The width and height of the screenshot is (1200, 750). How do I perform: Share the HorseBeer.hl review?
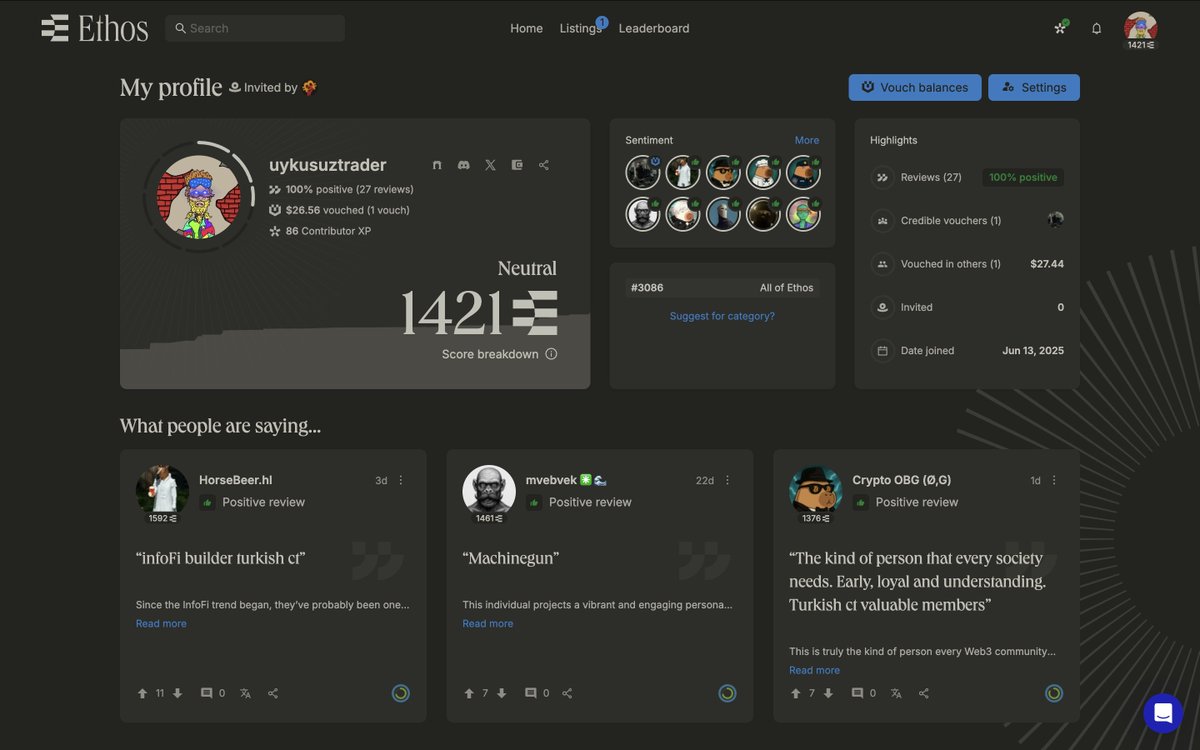point(273,693)
